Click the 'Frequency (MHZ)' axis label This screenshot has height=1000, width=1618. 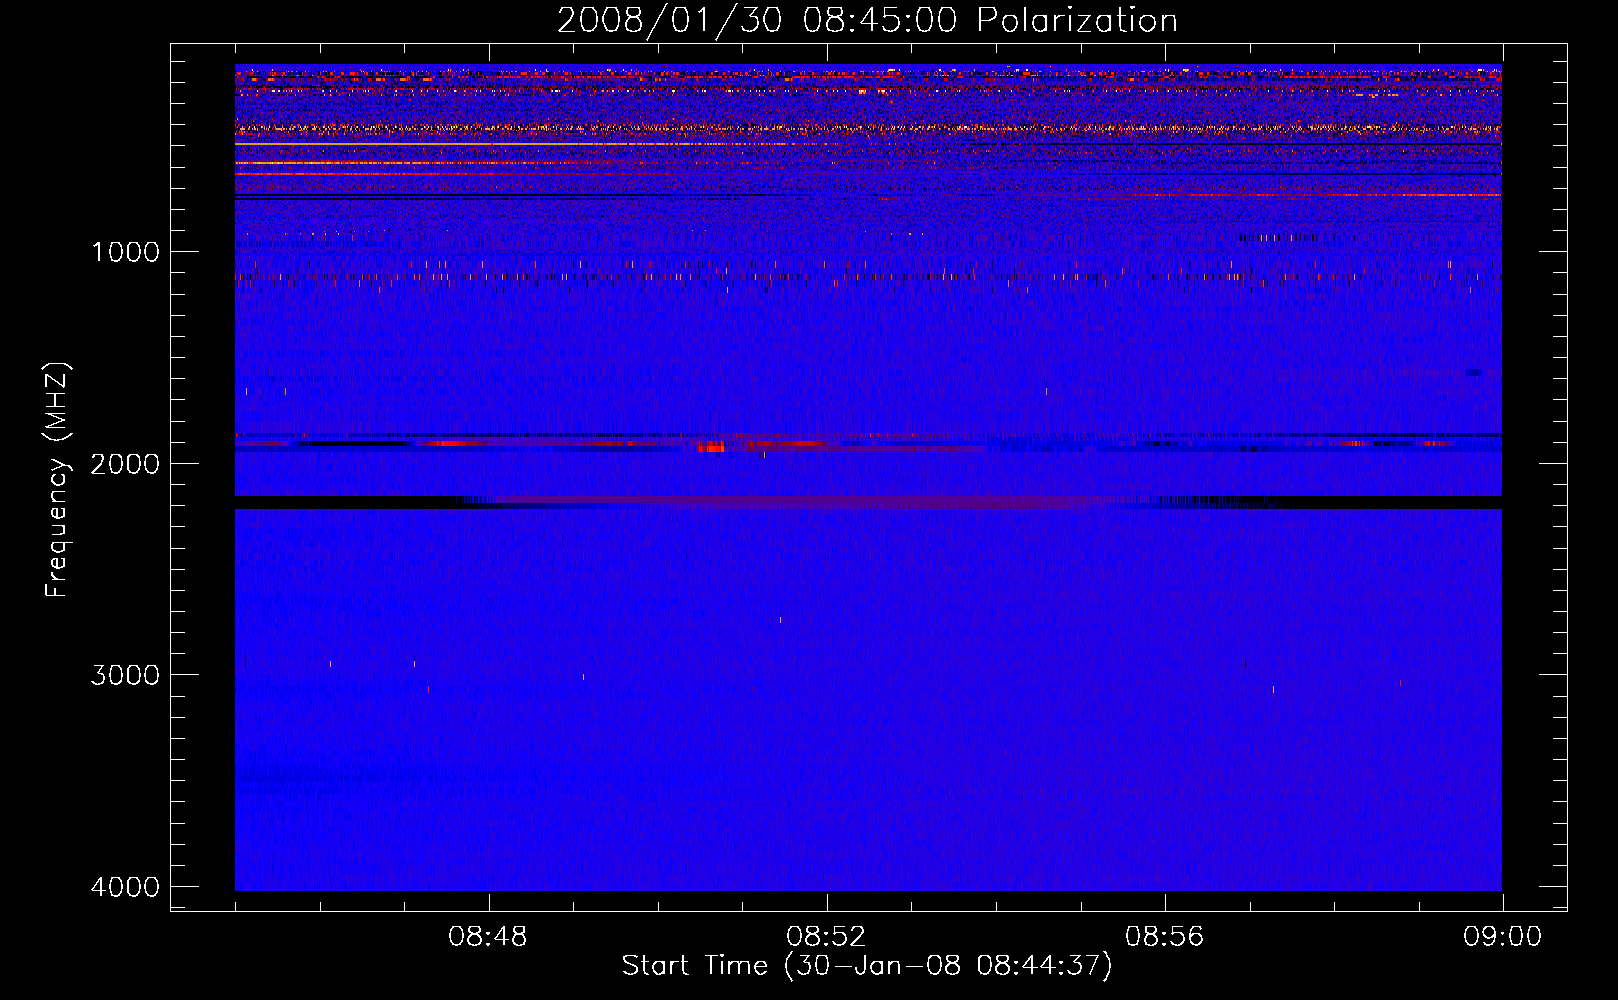(58, 480)
